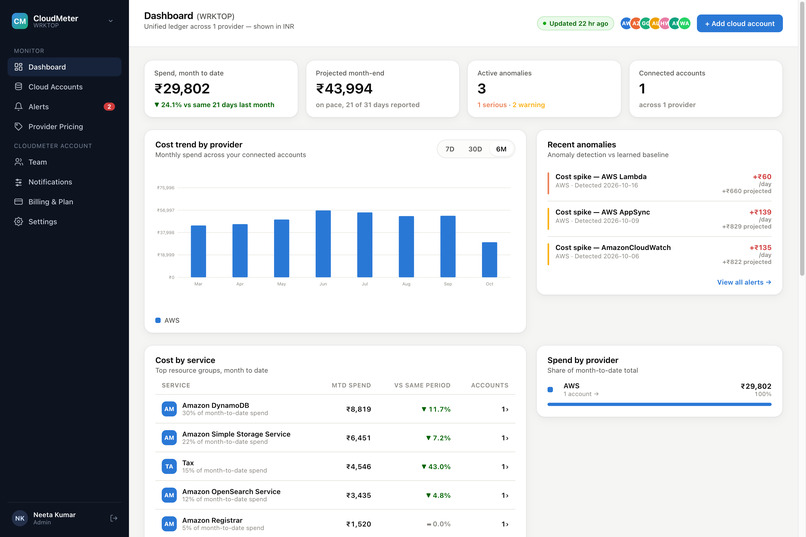The height and width of the screenshot is (537, 806).
Task: Open Billing & Plan in the sidebar
Action: (x=64, y=201)
